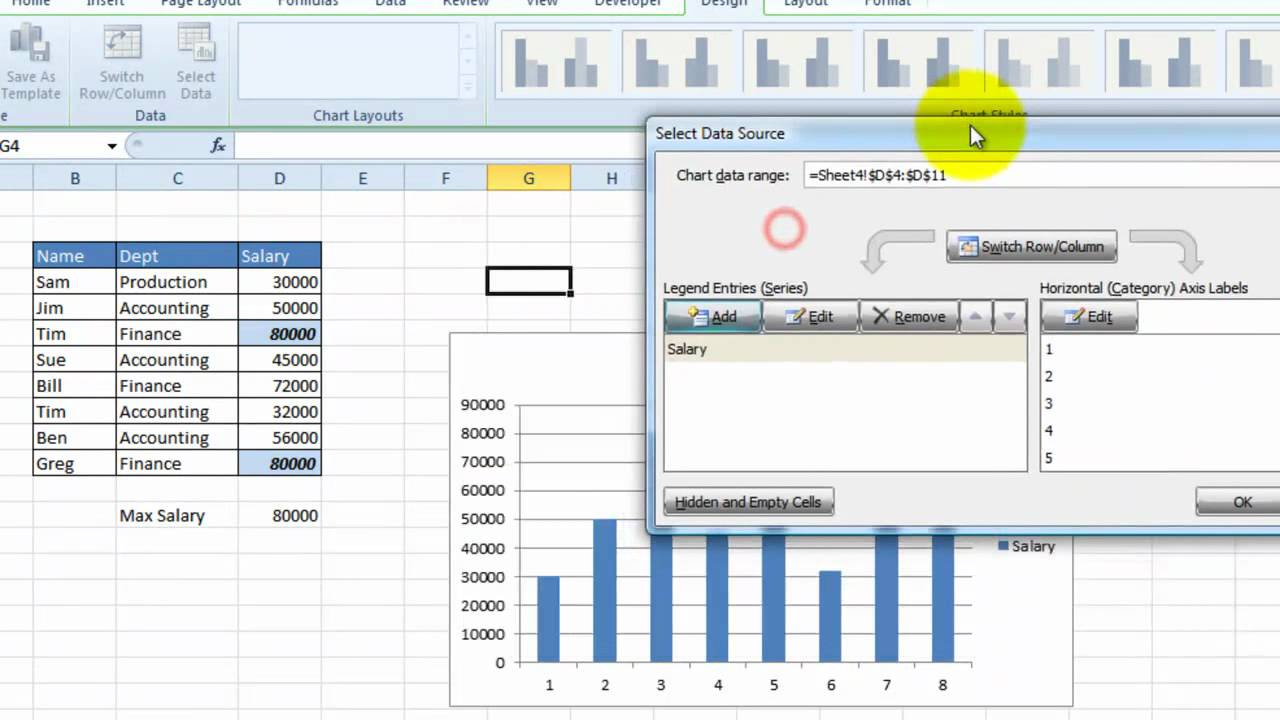Move the Salary series down with arrow
1280x720 pixels.
click(1010, 317)
